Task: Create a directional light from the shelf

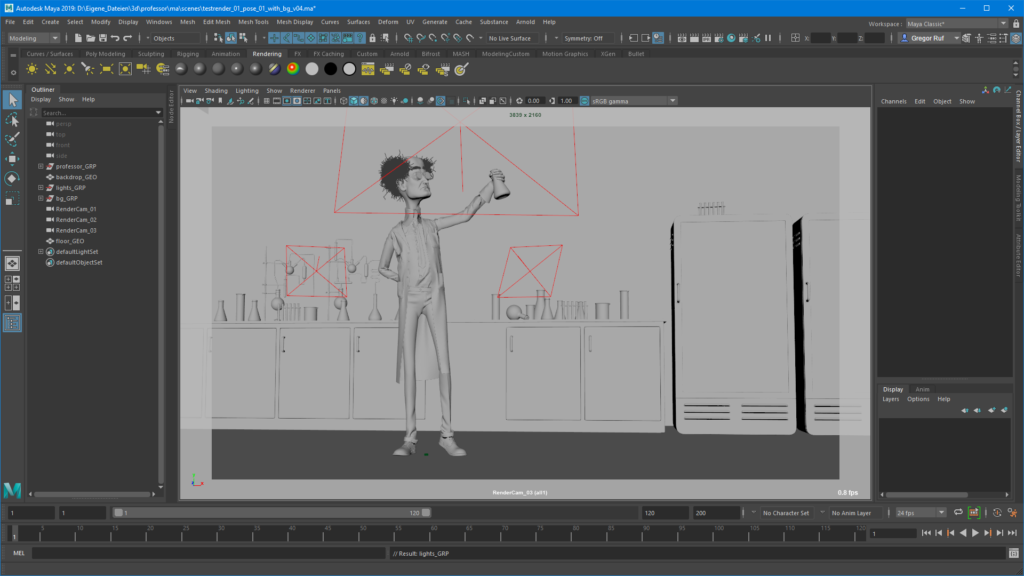Action: click(50, 69)
